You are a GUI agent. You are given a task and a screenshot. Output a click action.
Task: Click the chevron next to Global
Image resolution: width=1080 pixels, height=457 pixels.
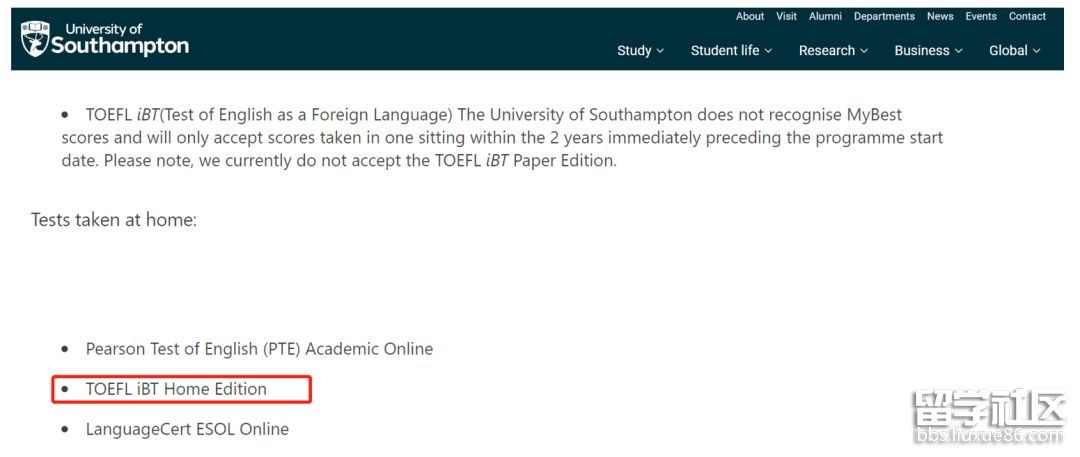coord(1036,51)
